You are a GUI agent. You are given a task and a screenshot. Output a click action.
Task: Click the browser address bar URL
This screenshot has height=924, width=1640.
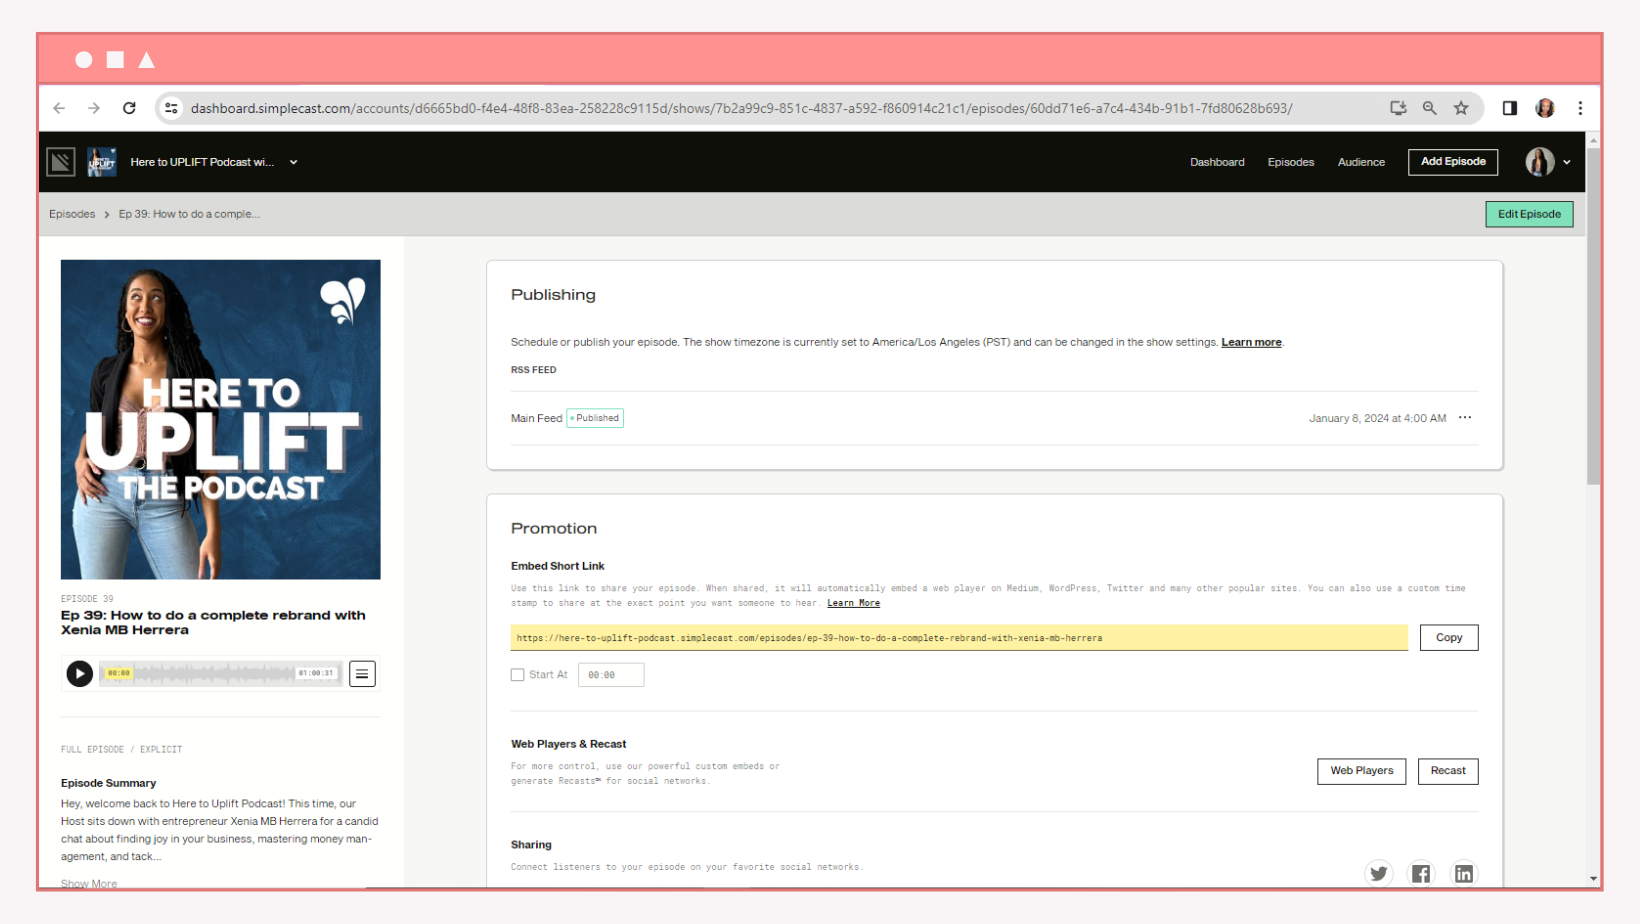coord(741,108)
